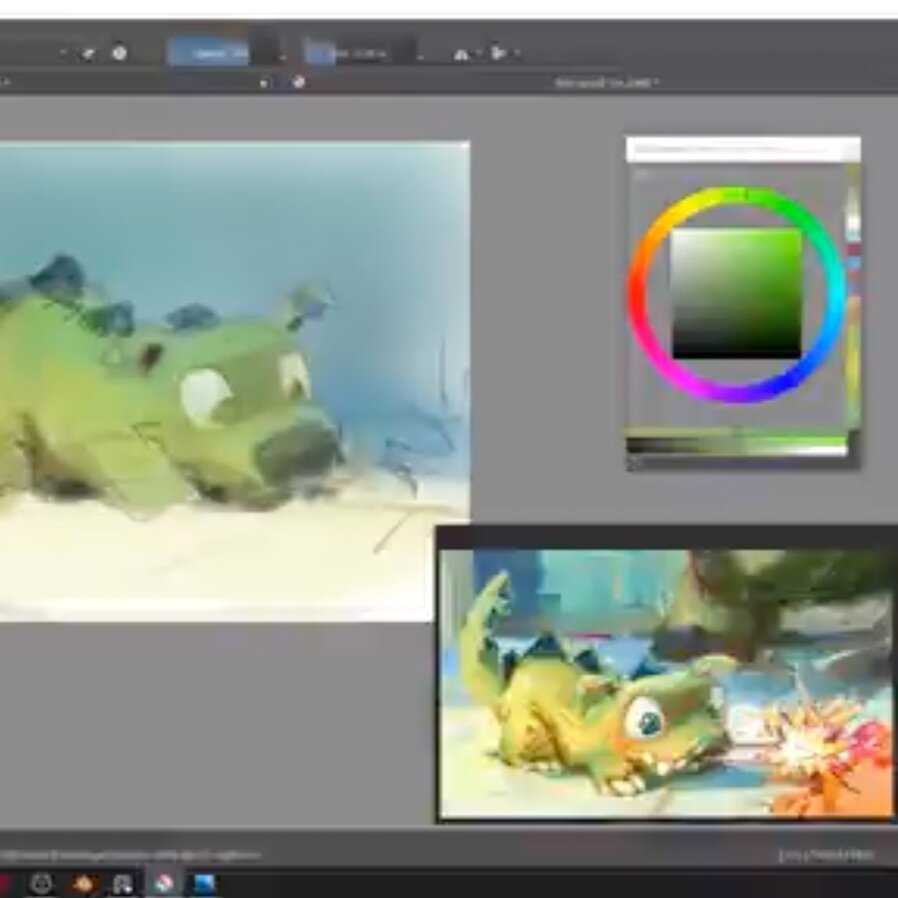Click the blue app icon in taskbar
Viewport: 898px width, 898px height.
click(x=204, y=883)
